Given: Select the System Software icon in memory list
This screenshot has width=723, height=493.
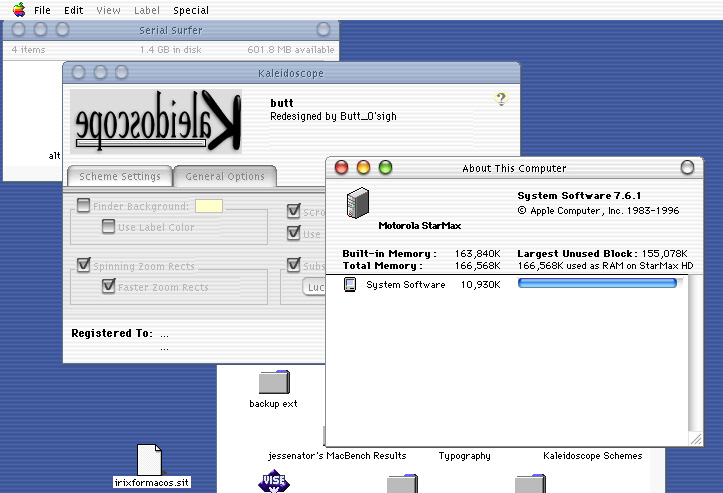Looking at the screenshot, I should (x=350, y=285).
